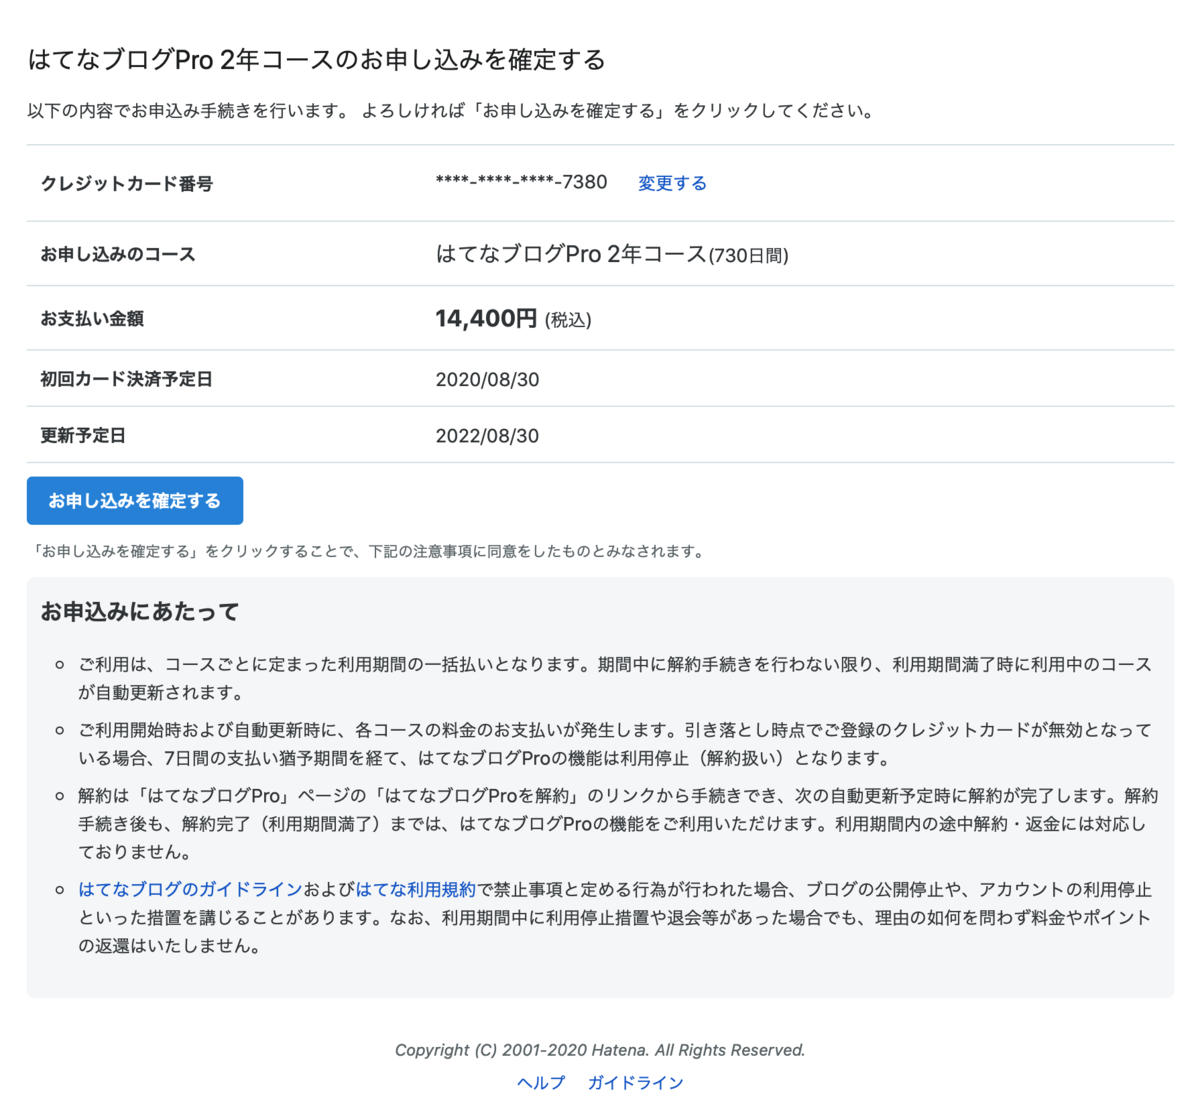This screenshot has width=1200, height=1110.
Task: Select the masked card number ending 7380
Action: click(x=521, y=182)
